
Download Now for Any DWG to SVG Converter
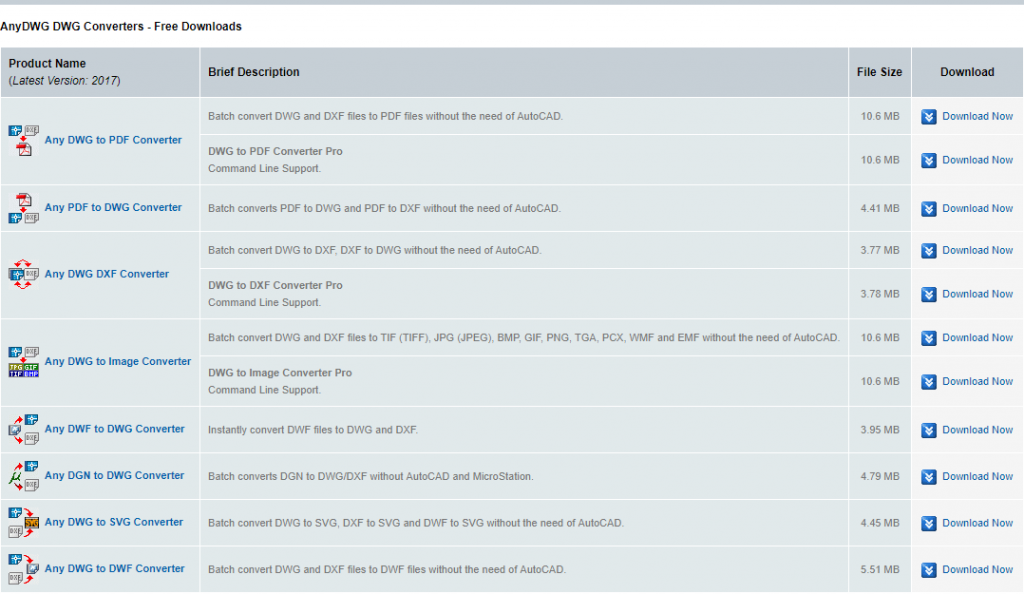[x=977, y=523]
